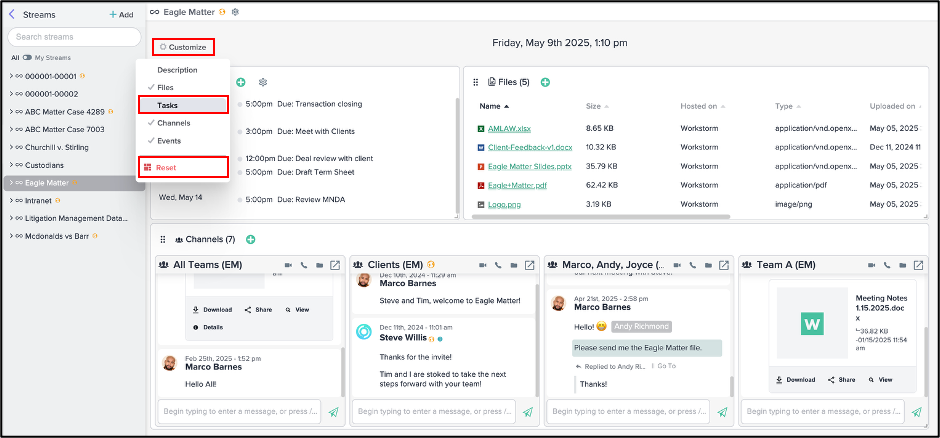Expand the Churchill v. Stirling stream

(x=10, y=147)
